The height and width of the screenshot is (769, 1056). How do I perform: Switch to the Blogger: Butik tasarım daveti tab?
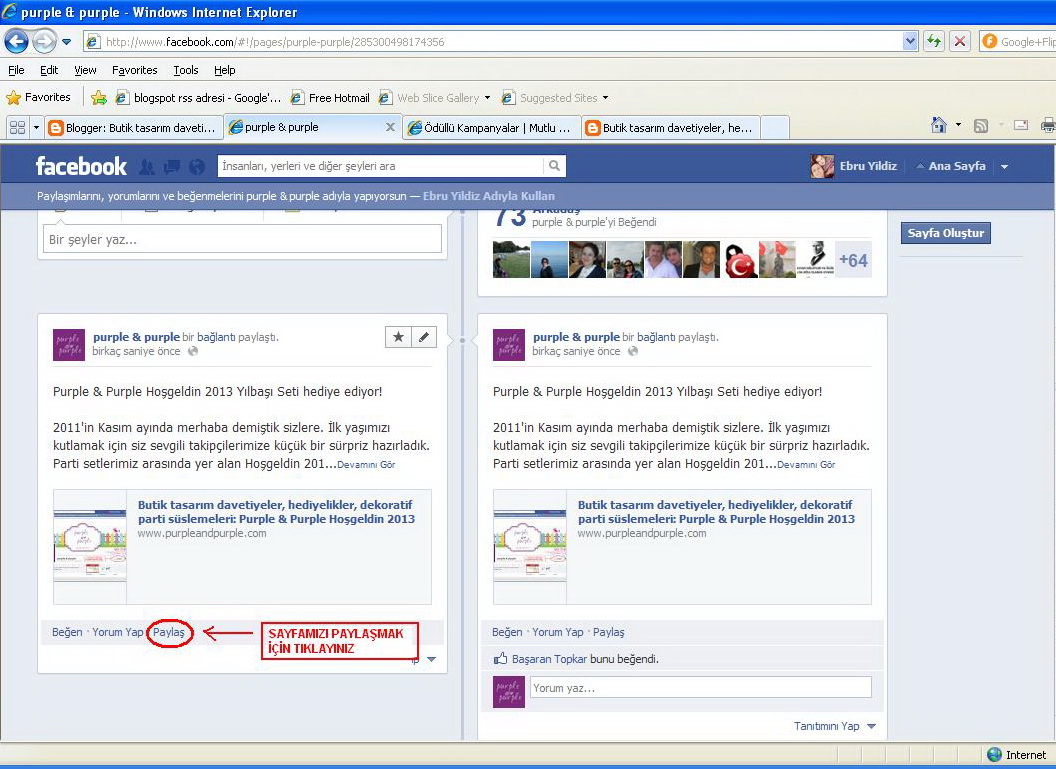[x=133, y=127]
